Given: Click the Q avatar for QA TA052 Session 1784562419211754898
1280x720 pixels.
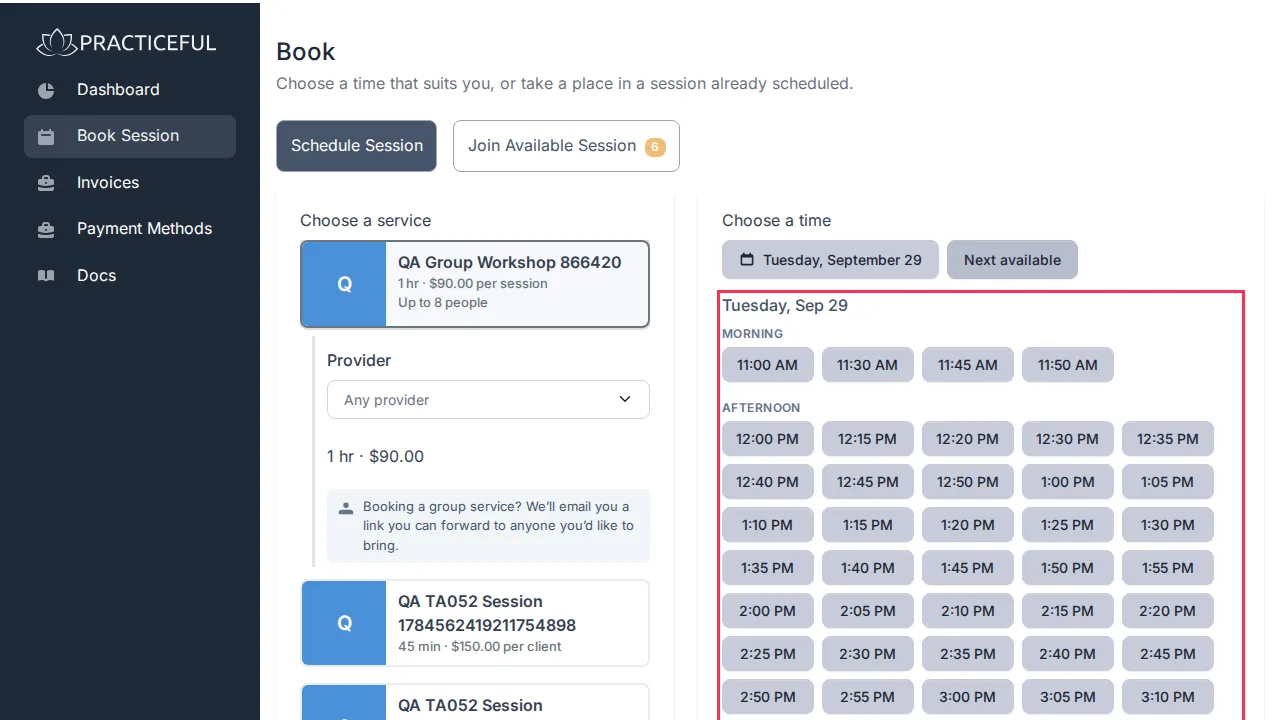Looking at the screenshot, I should coord(344,623).
